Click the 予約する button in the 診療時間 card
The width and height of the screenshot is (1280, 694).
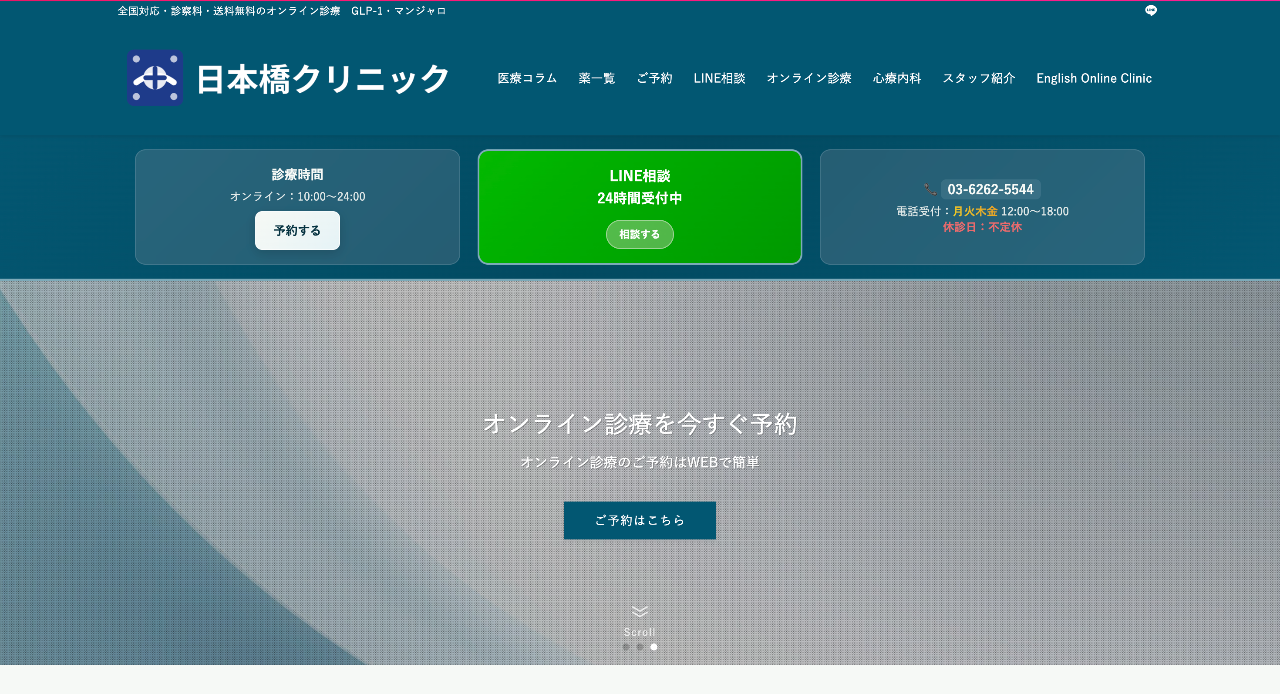(297, 230)
